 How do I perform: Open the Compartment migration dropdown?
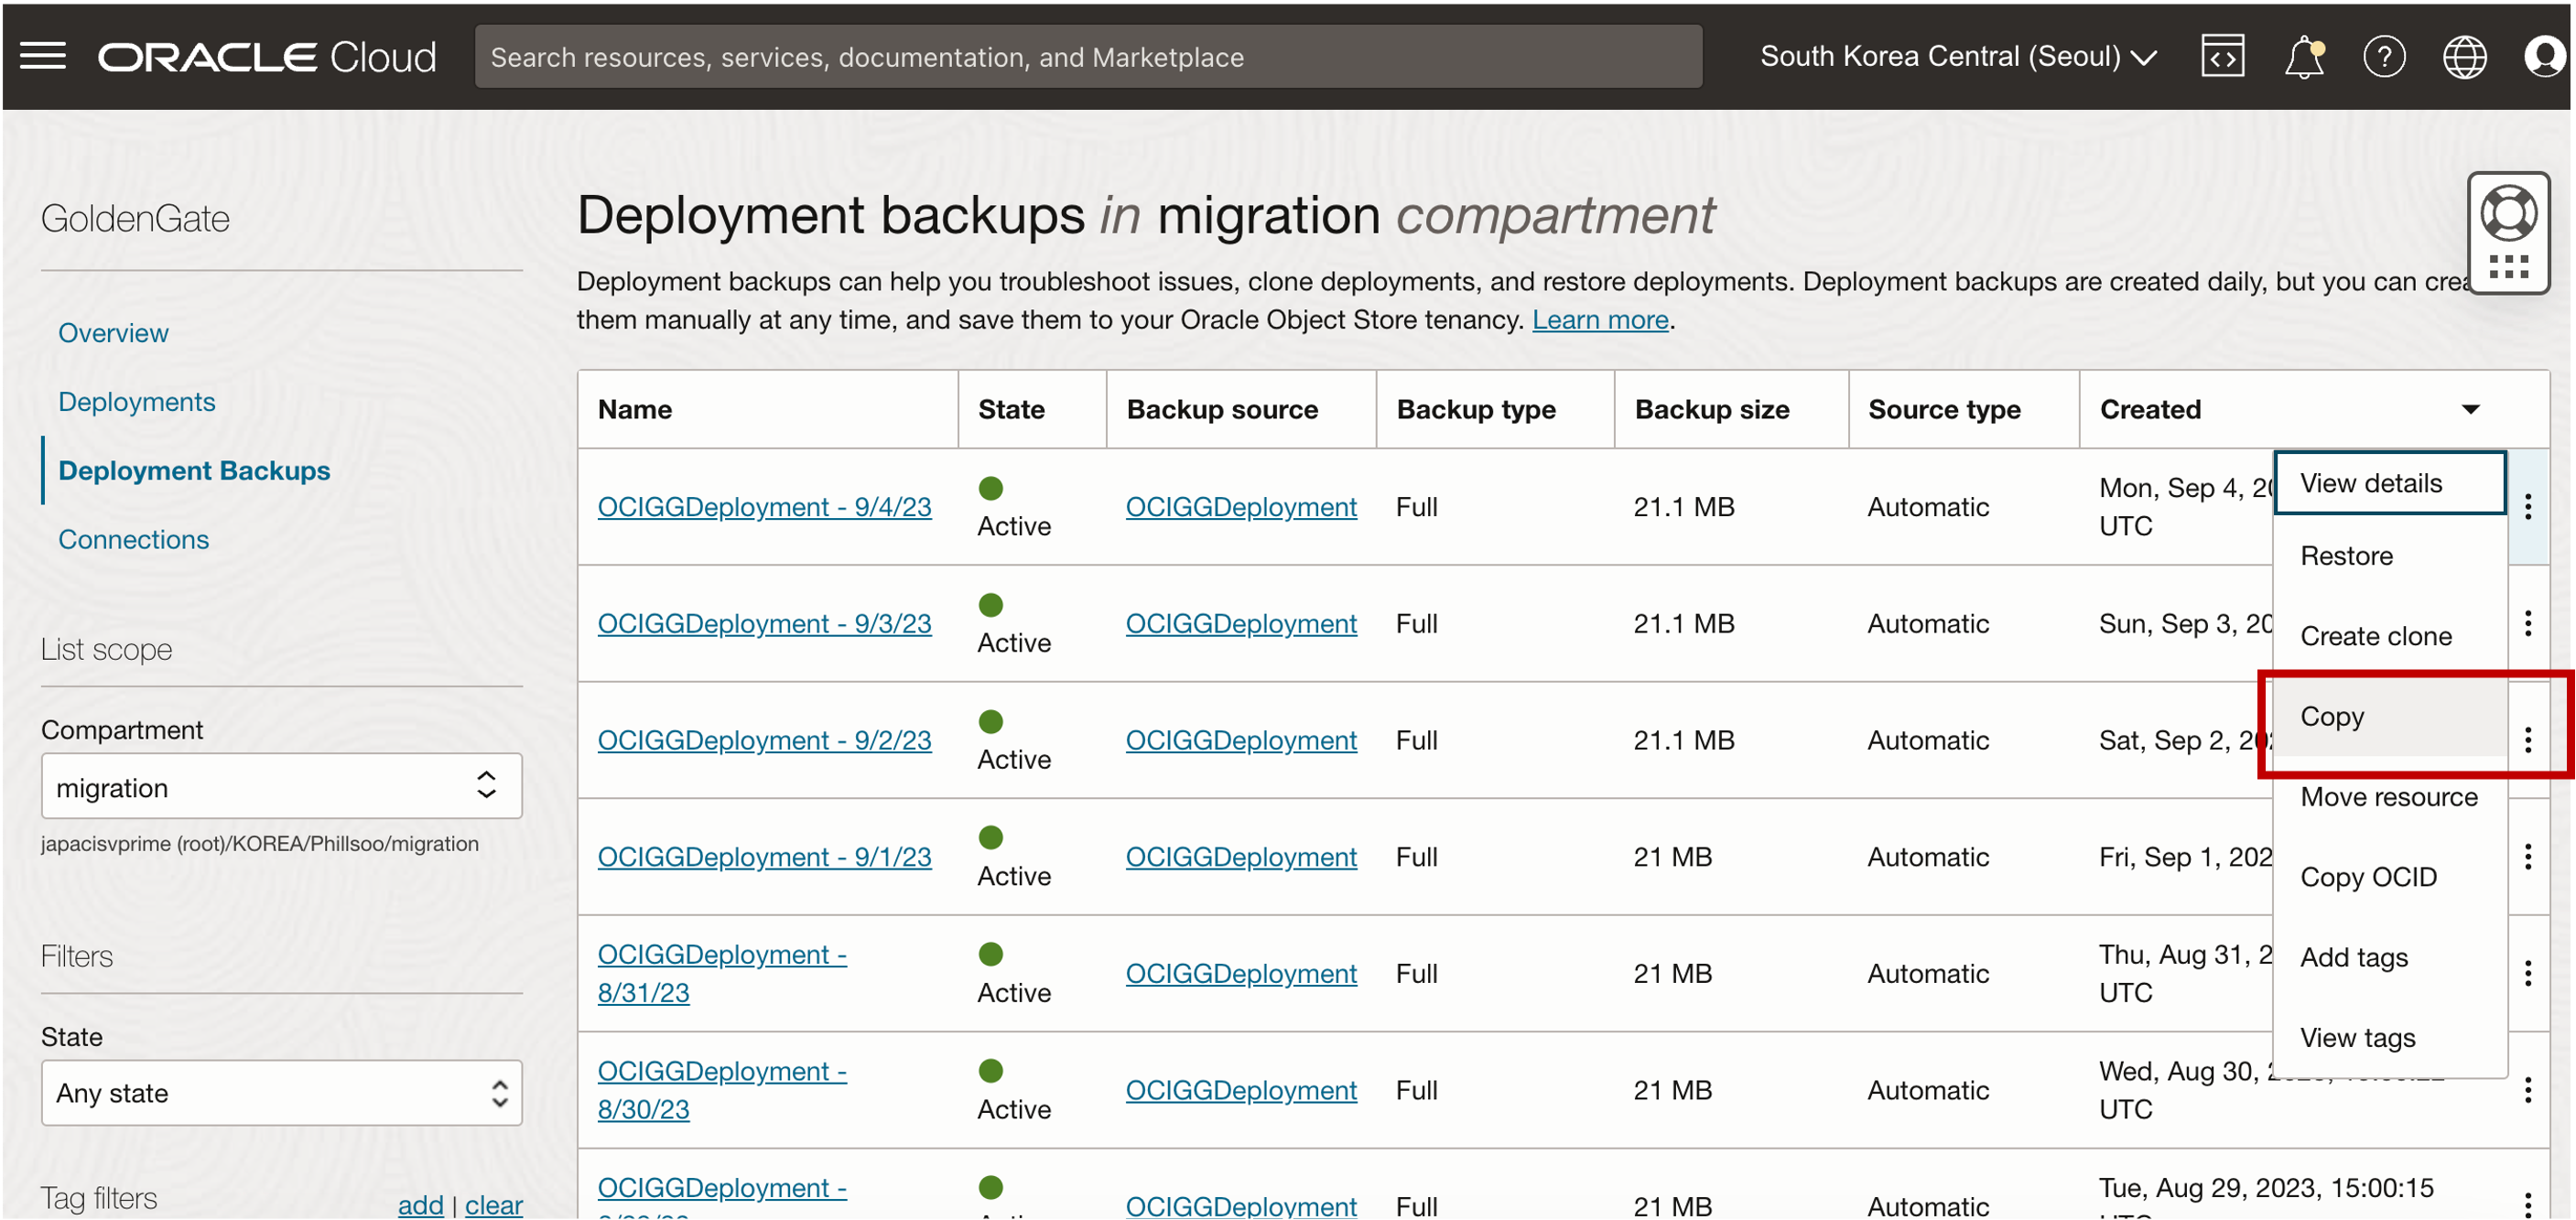[x=282, y=787]
